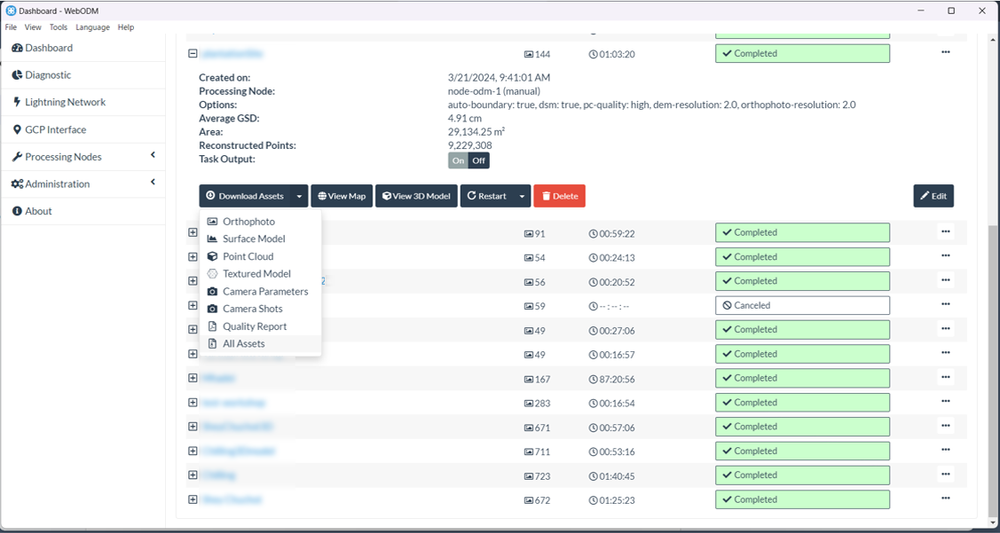
Task: Download the Point Cloud asset
Action: point(260,256)
